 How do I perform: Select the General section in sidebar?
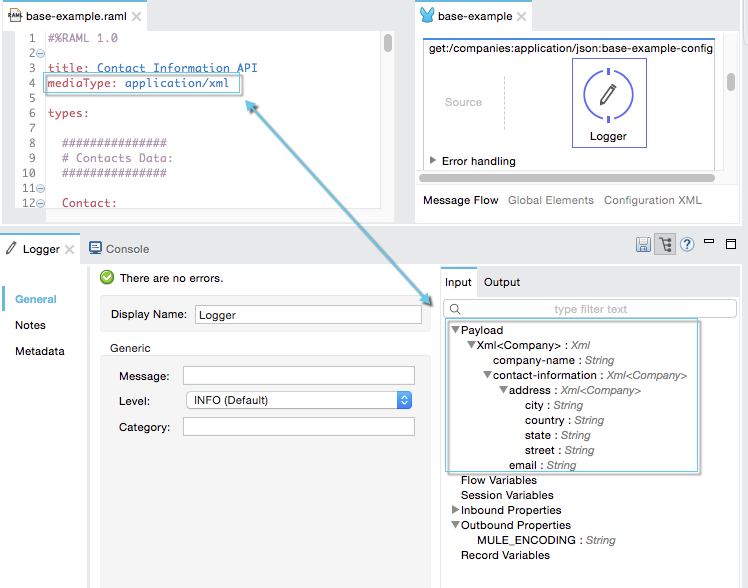(x=36, y=299)
